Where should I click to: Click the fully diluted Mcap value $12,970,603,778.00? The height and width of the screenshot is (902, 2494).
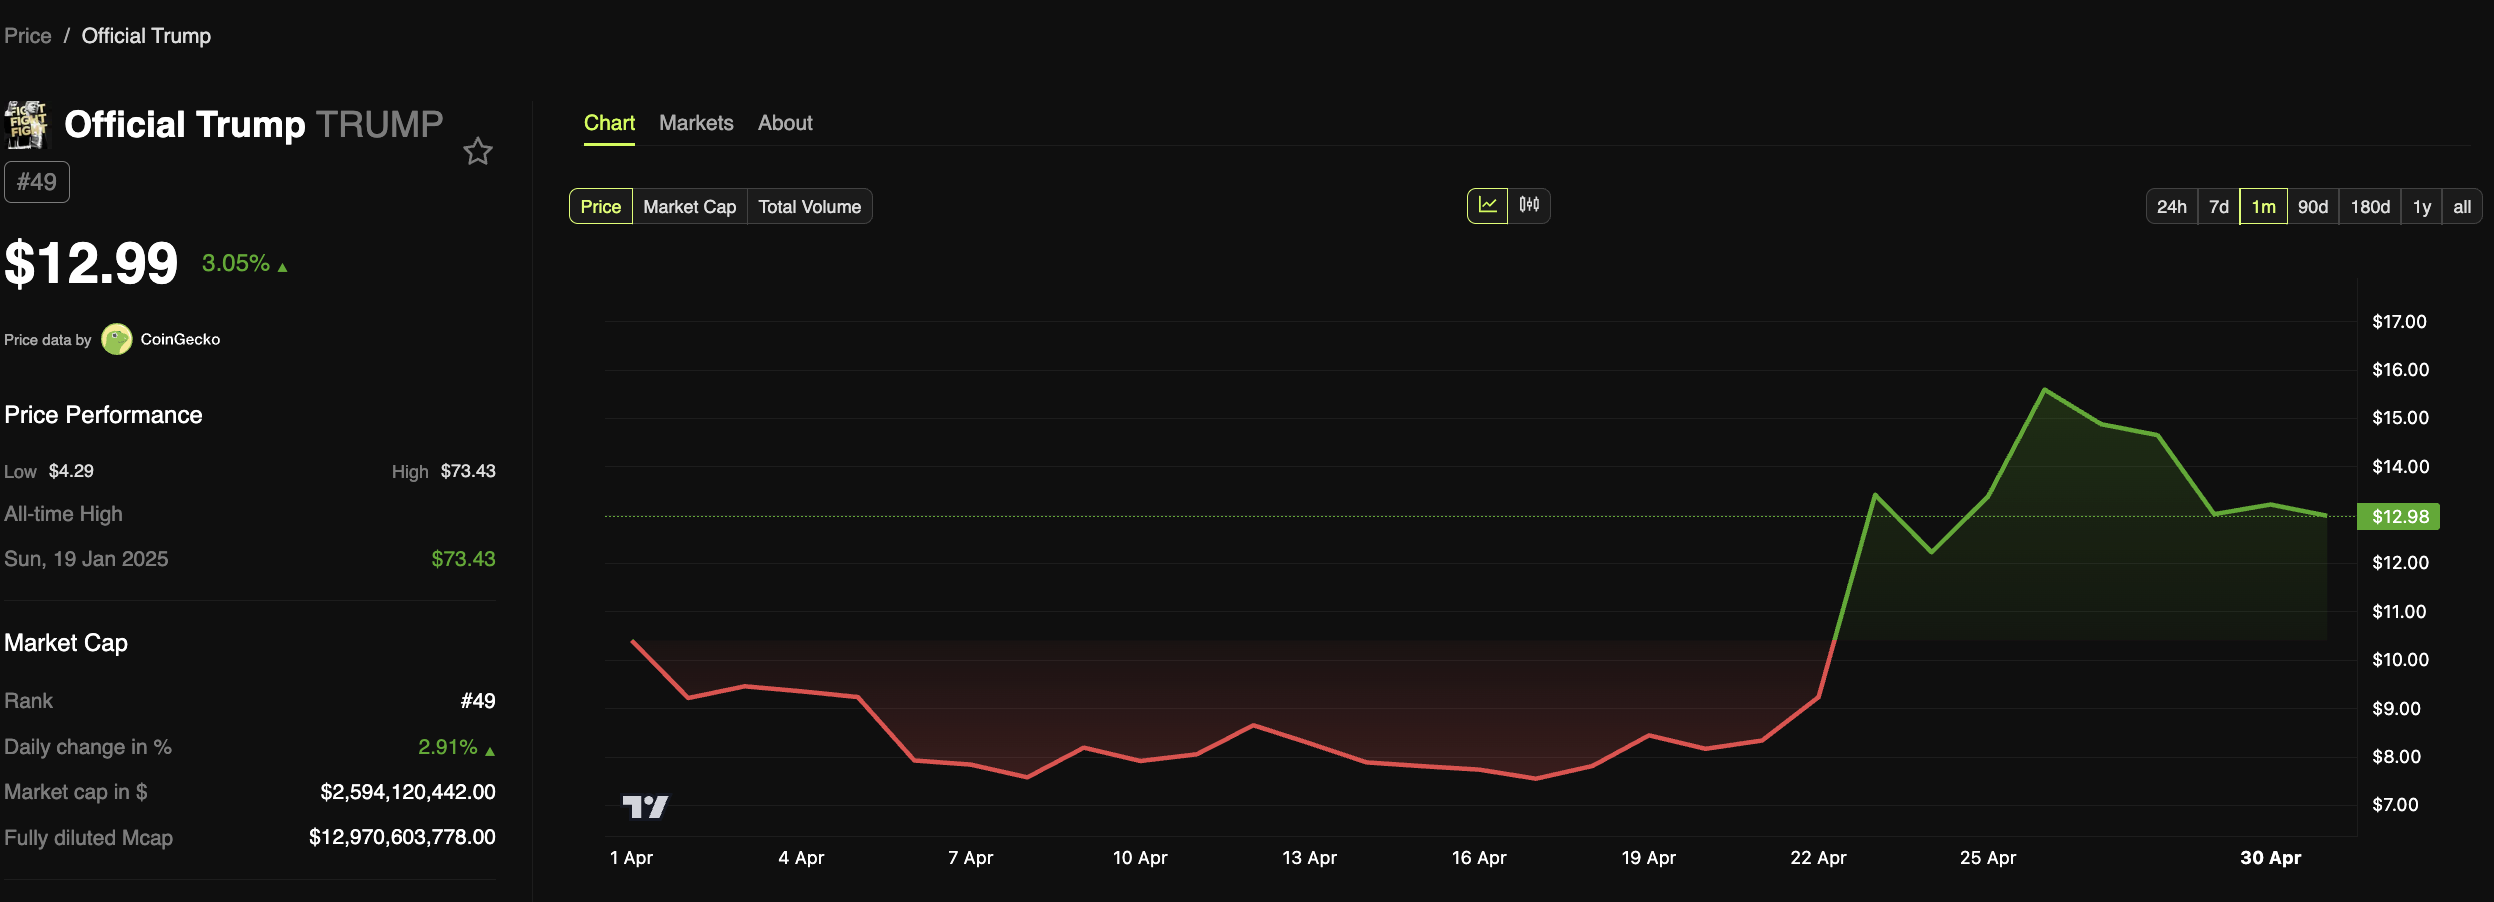coord(402,837)
